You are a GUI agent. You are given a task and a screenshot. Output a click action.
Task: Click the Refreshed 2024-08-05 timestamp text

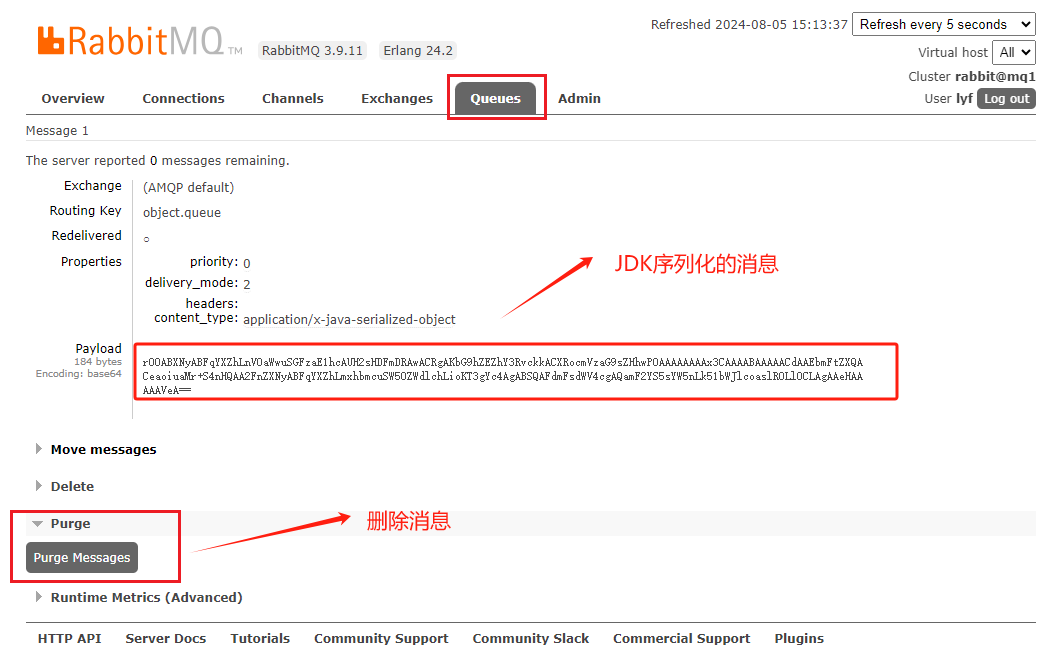coord(749,24)
